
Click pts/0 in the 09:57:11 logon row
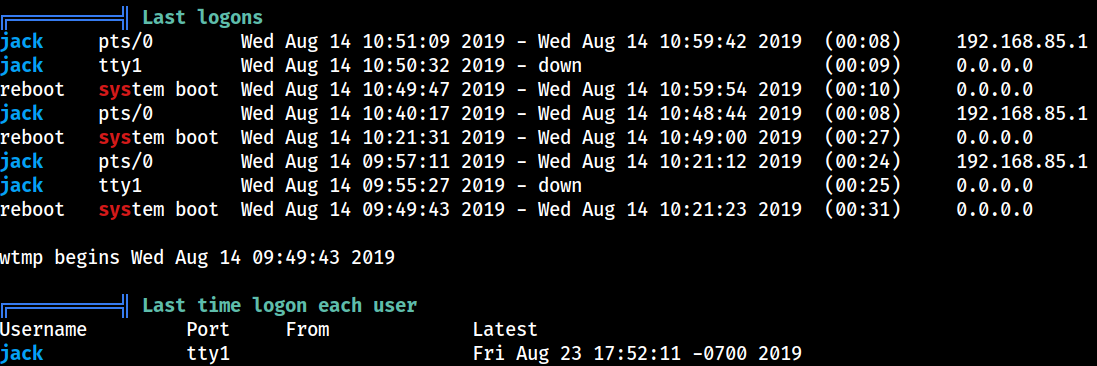[x=126, y=162]
